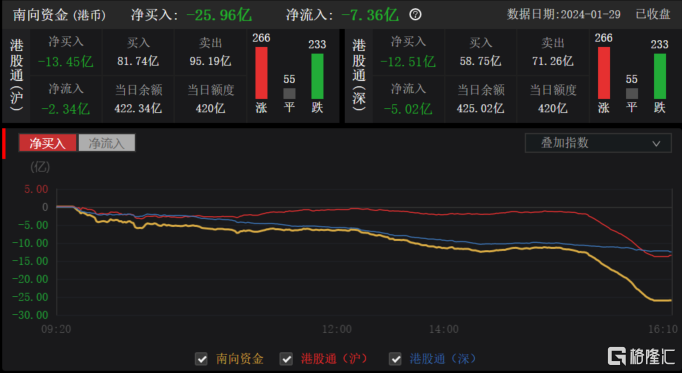Click the 港股通(深) net buy -12.51亿
The height and width of the screenshot is (373, 682).
[x=408, y=62]
